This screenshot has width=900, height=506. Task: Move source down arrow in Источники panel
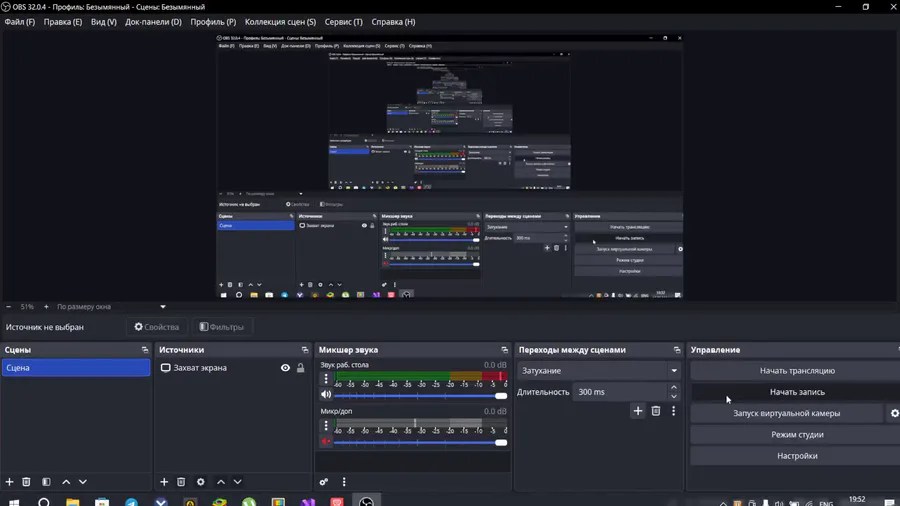tap(238, 482)
